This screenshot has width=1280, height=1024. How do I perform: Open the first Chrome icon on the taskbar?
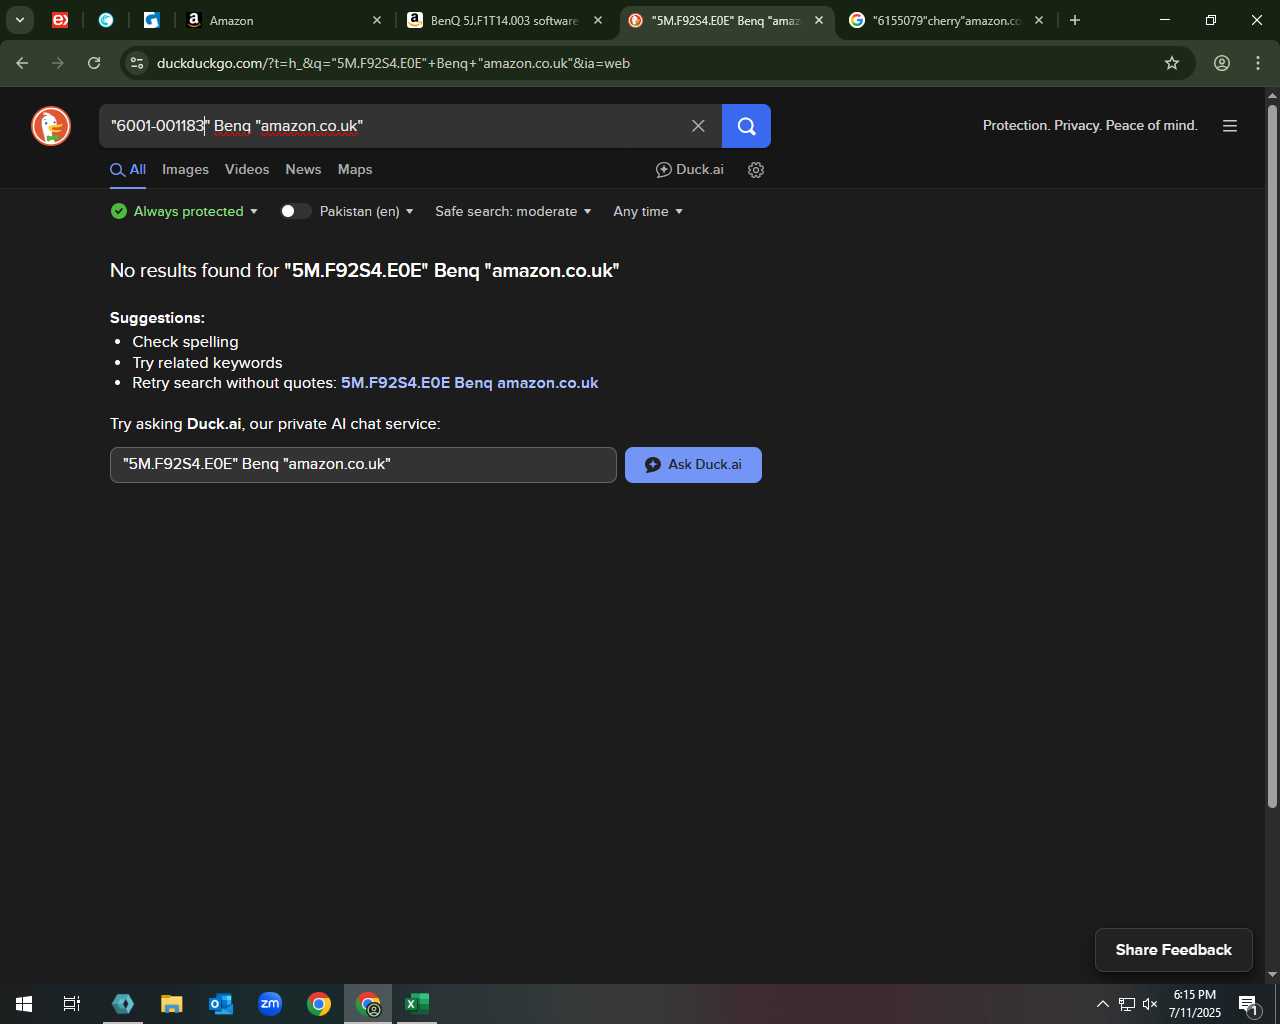tap(319, 1004)
